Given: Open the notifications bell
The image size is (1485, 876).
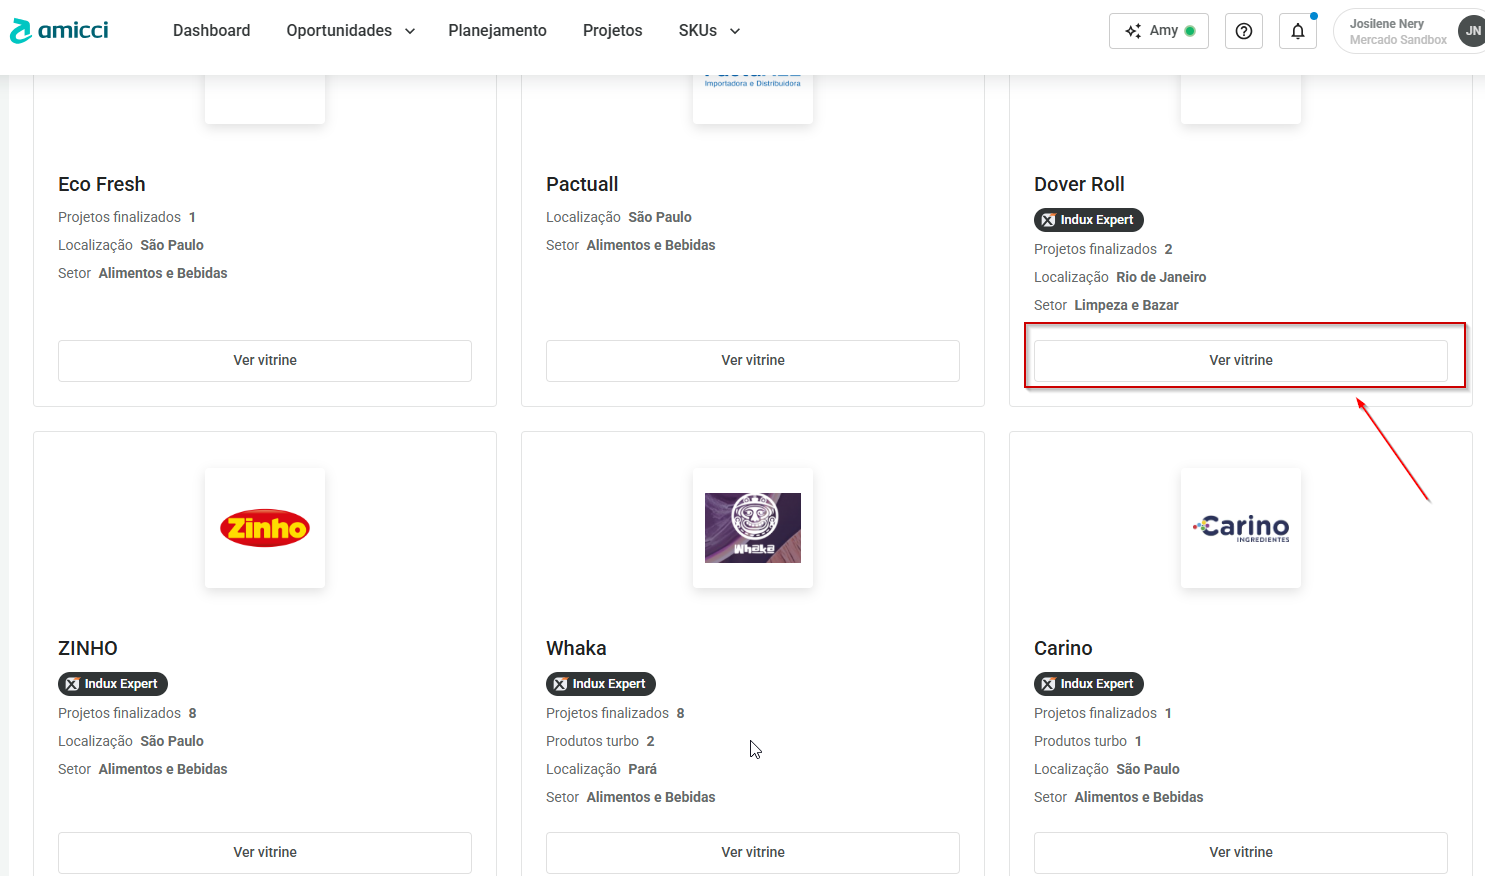Looking at the screenshot, I should [1297, 31].
